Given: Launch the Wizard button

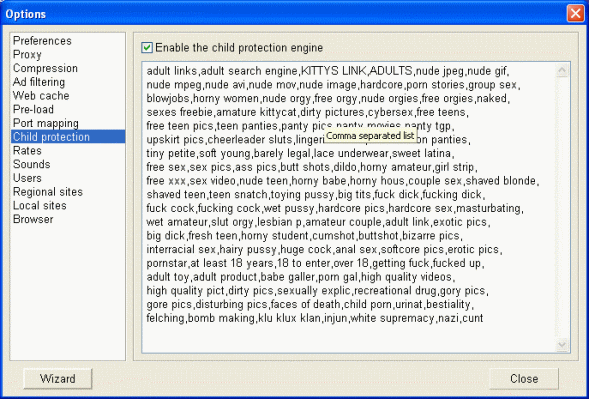Looking at the screenshot, I should point(58,379).
